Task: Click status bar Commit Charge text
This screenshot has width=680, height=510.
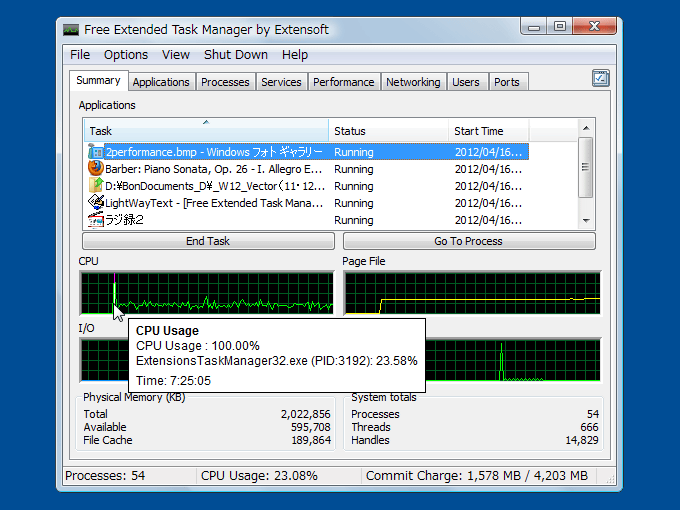Action: coord(477,476)
